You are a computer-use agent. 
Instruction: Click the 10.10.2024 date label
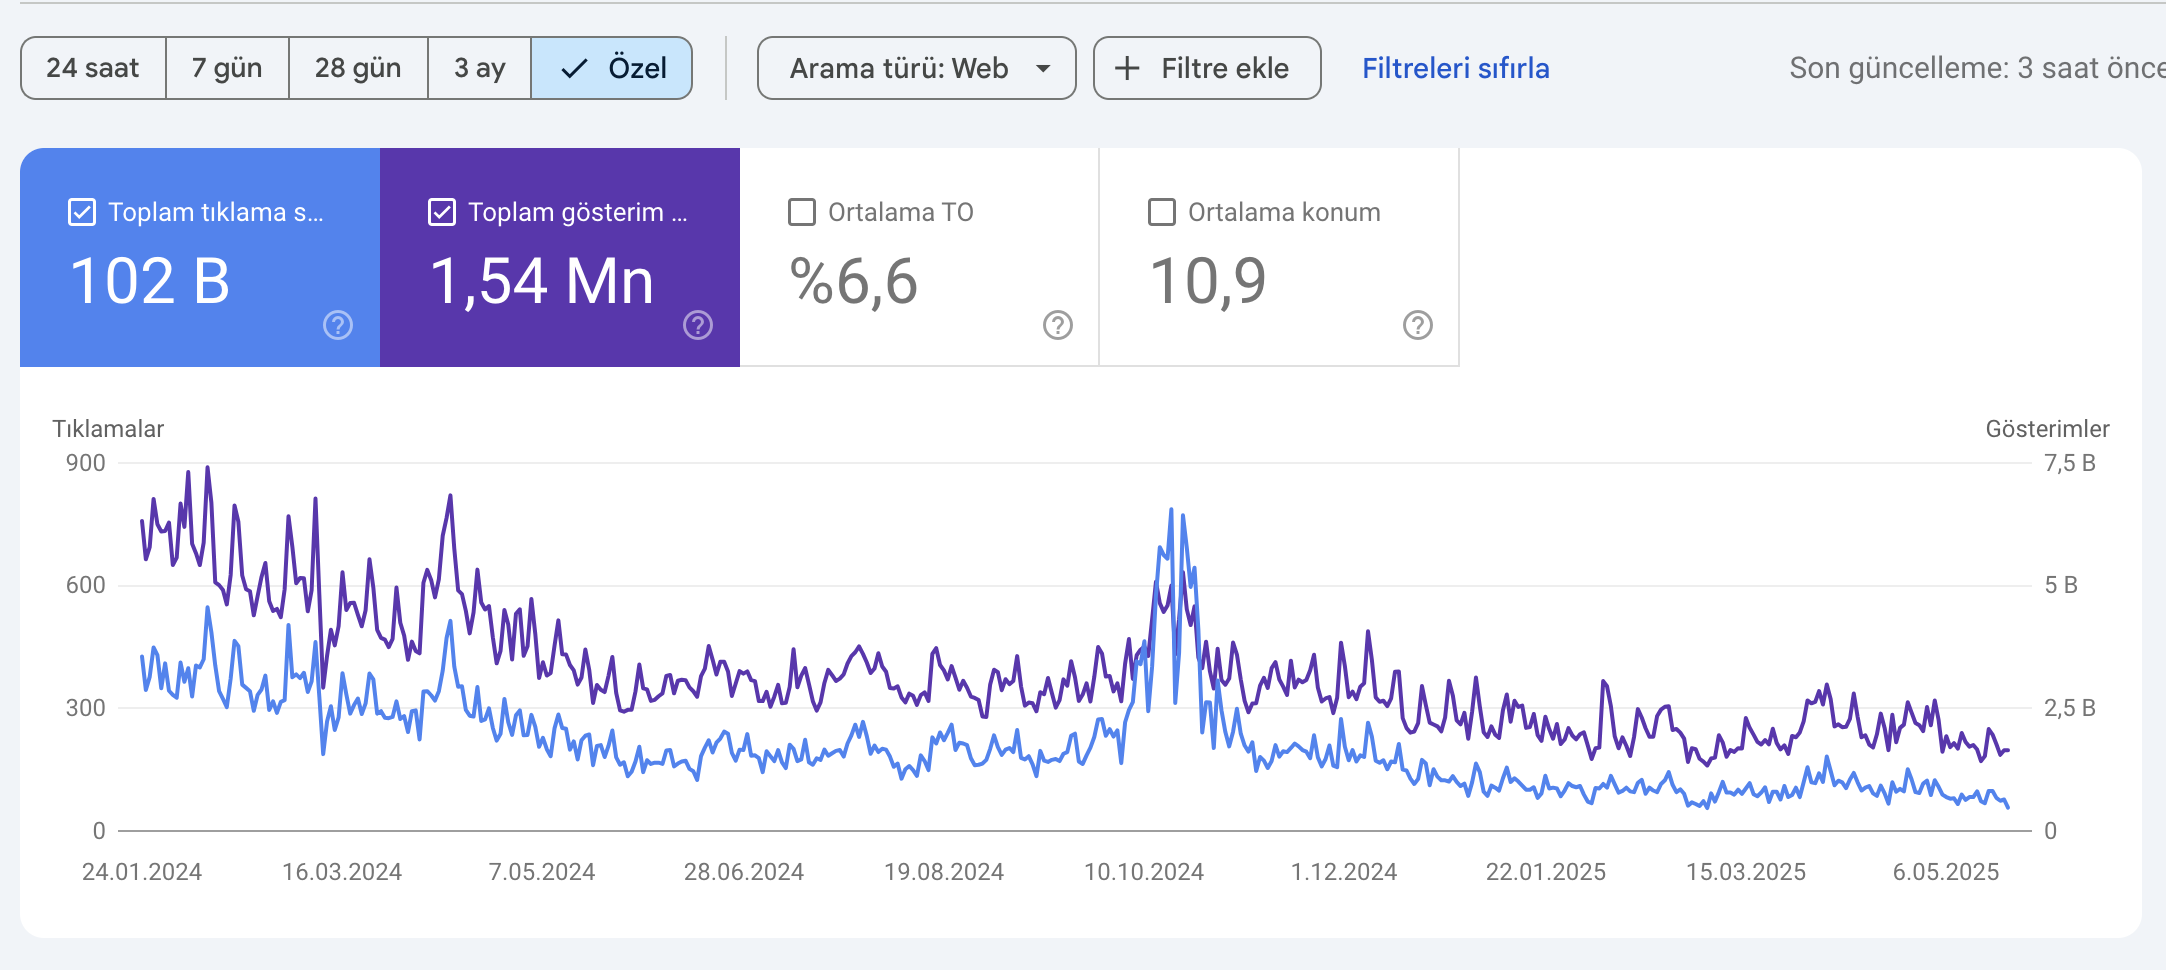coord(1144,872)
